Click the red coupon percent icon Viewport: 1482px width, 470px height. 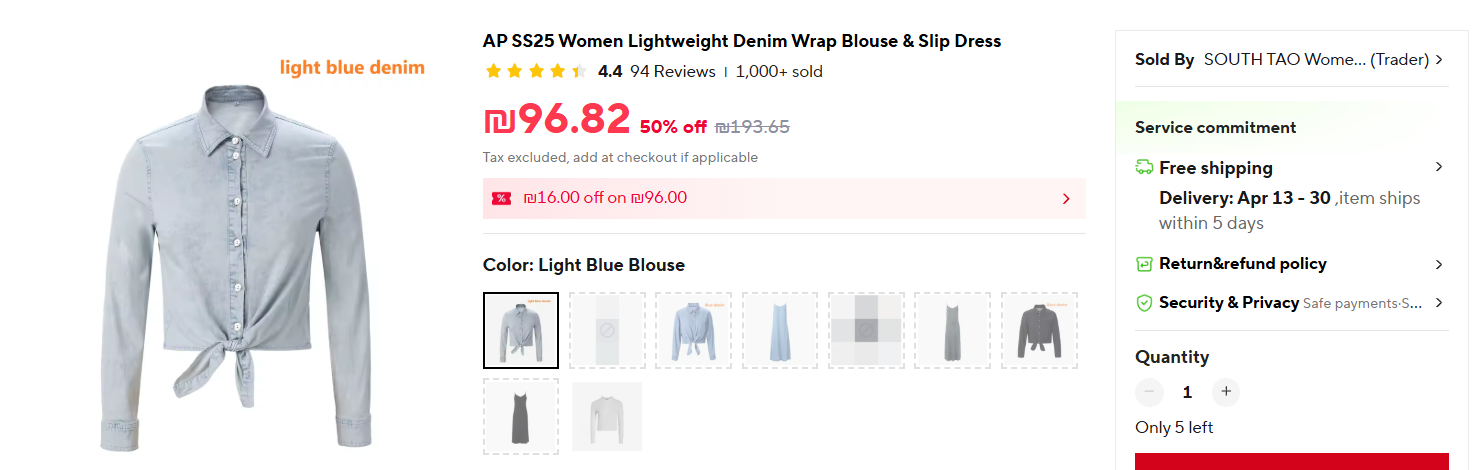(x=501, y=198)
